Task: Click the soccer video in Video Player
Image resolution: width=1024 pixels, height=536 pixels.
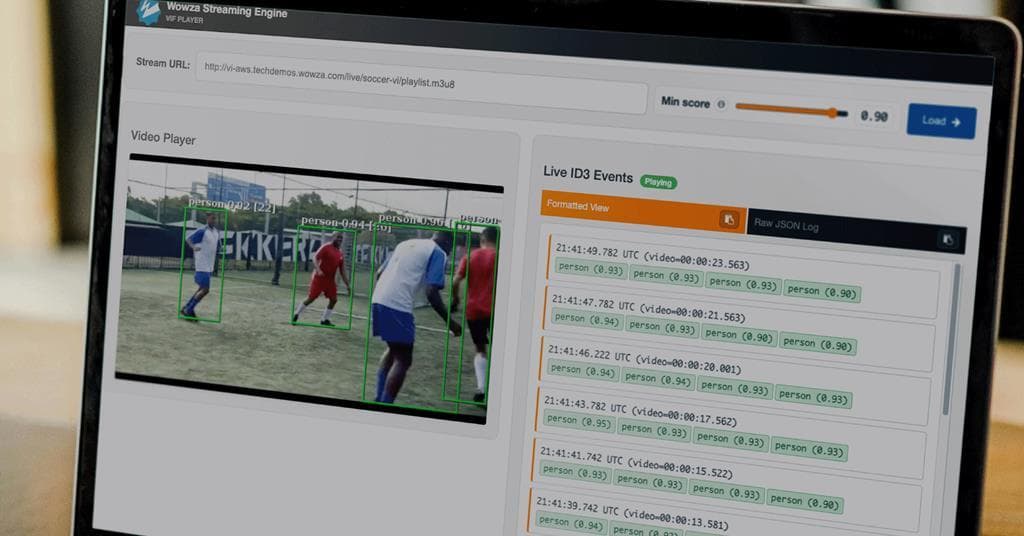Action: (308, 287)
